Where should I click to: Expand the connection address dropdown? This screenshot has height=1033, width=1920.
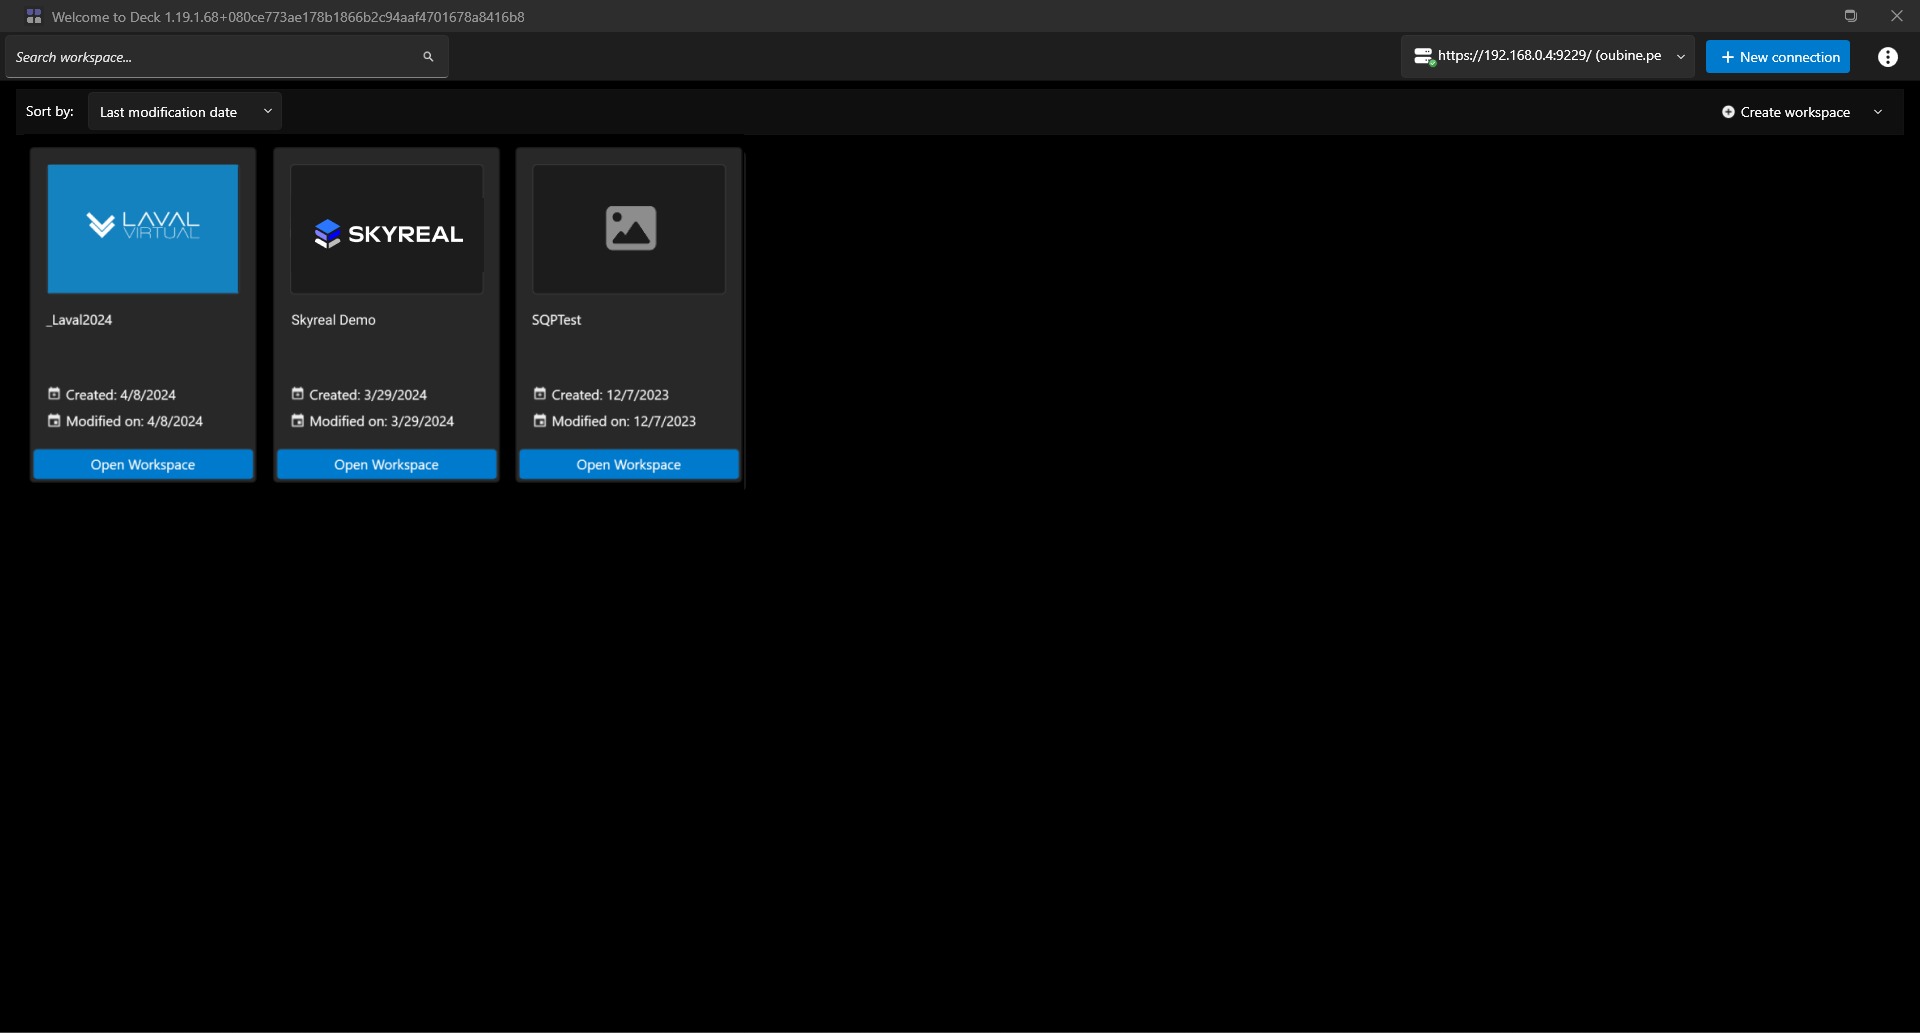pyautogui.click(x=1680, y=57)
